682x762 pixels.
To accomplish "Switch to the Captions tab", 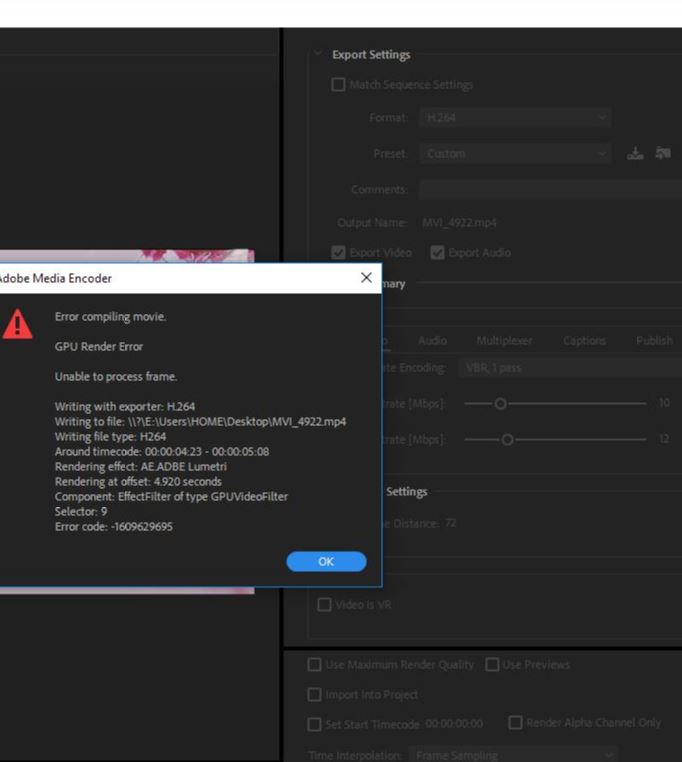I will (x=584, y=341).
